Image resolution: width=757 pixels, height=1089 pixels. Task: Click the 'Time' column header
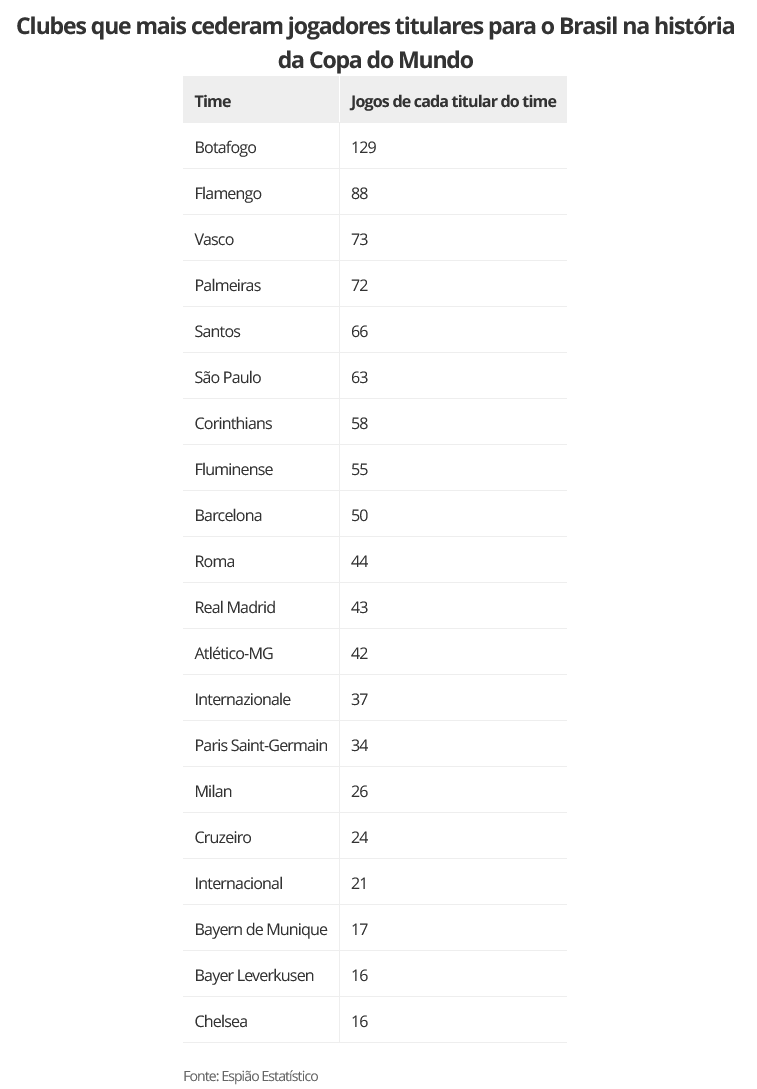point(213,101)
